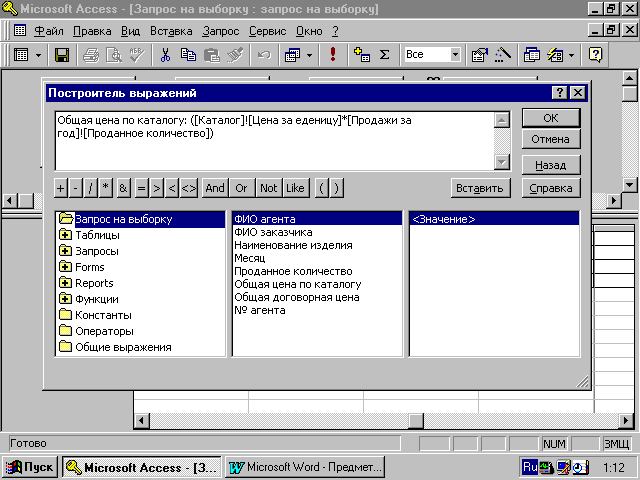Image resolution: width=640 pixels, height=480 pixels.
Task: Click the Format Painter brush icon
Action: click(x=235, y=55)
